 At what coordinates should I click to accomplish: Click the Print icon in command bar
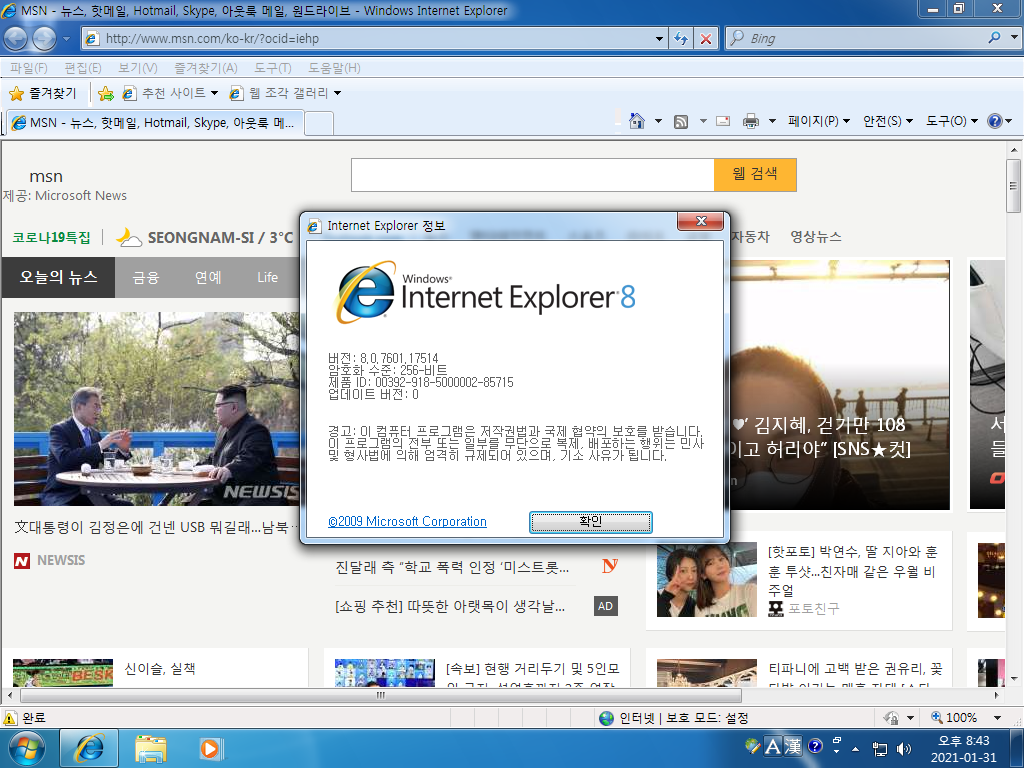pos(751,121)
